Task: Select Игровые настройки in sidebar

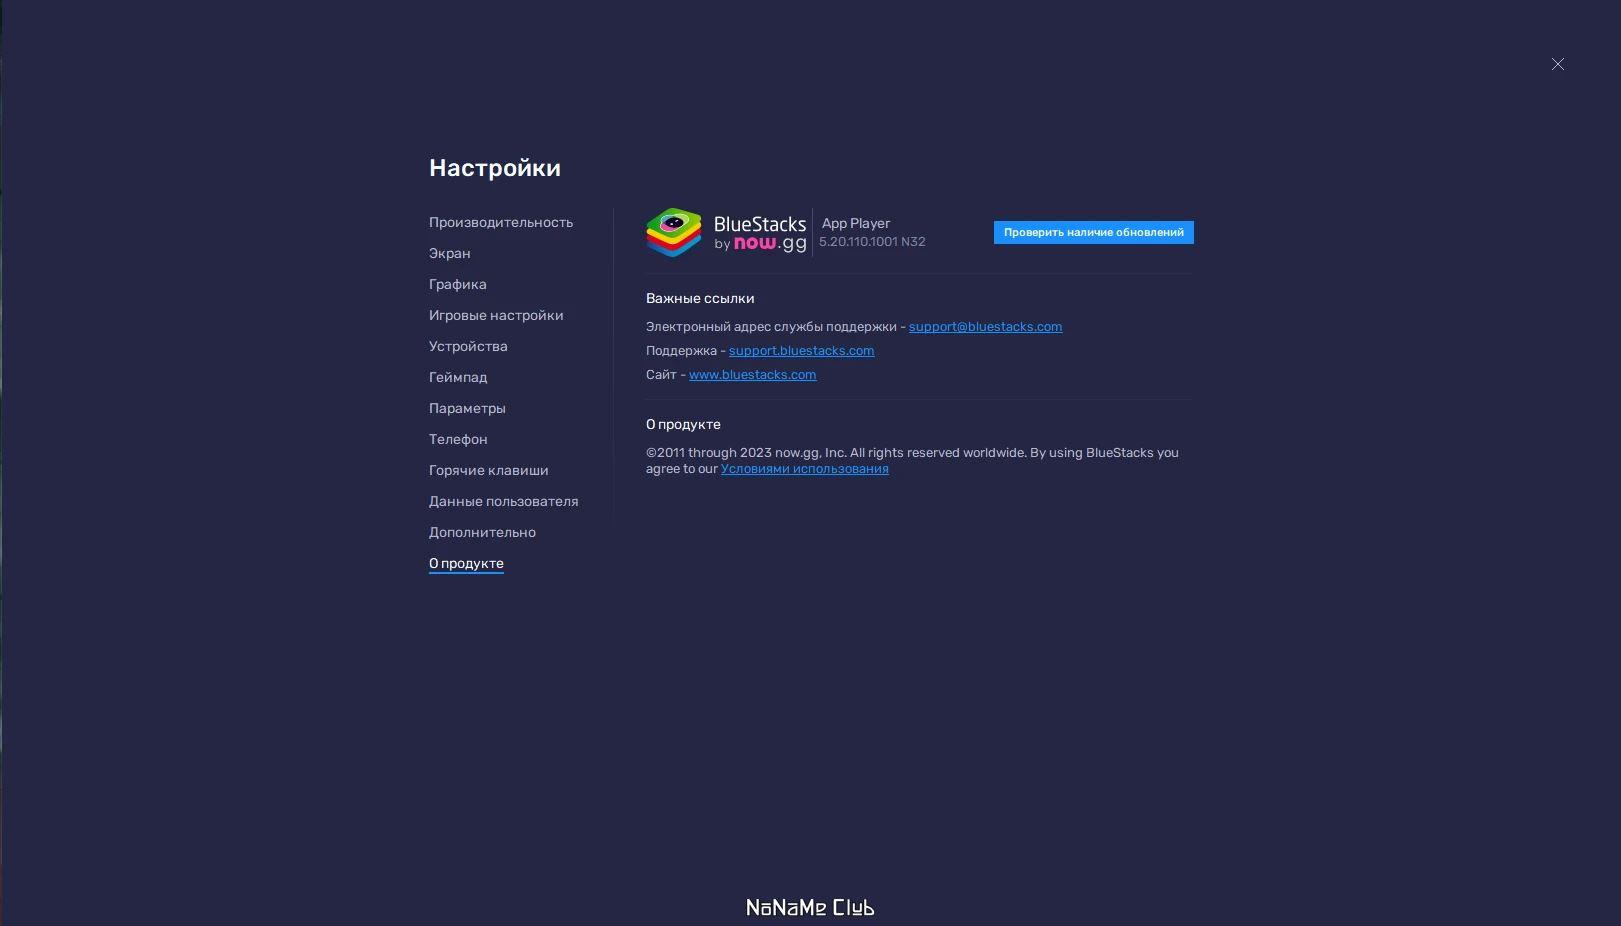Action: pyautogui.click(x=496, y=315)
